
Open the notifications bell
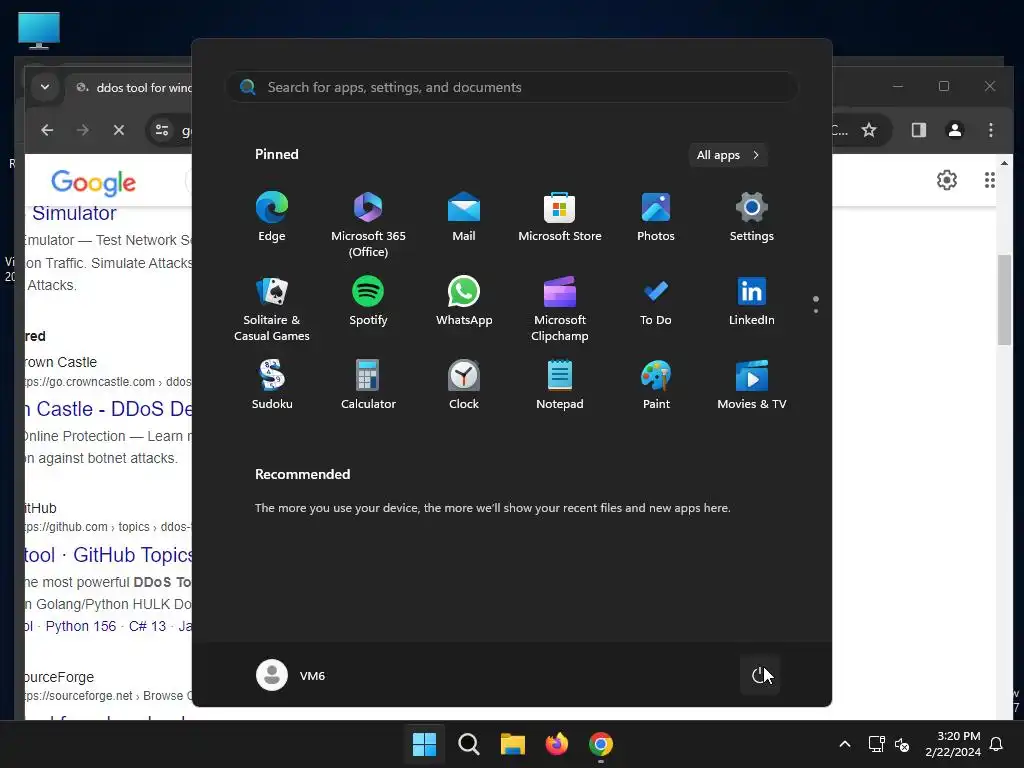997,744
